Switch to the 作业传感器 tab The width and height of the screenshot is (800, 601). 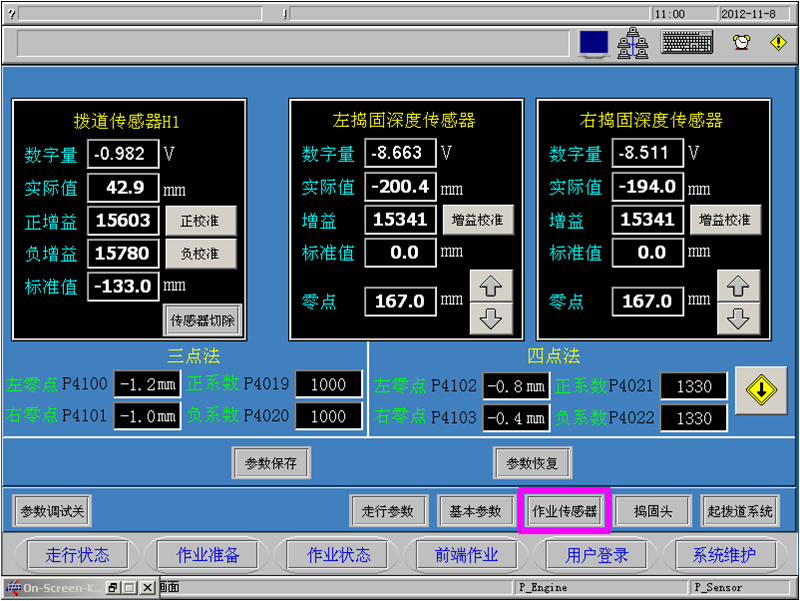[564, 511]
